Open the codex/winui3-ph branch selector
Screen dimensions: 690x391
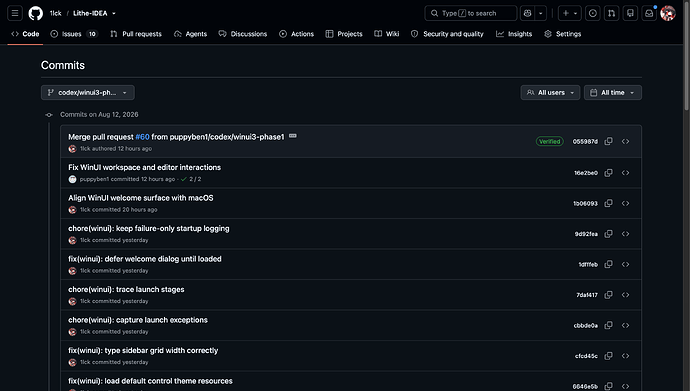(88, 92)
